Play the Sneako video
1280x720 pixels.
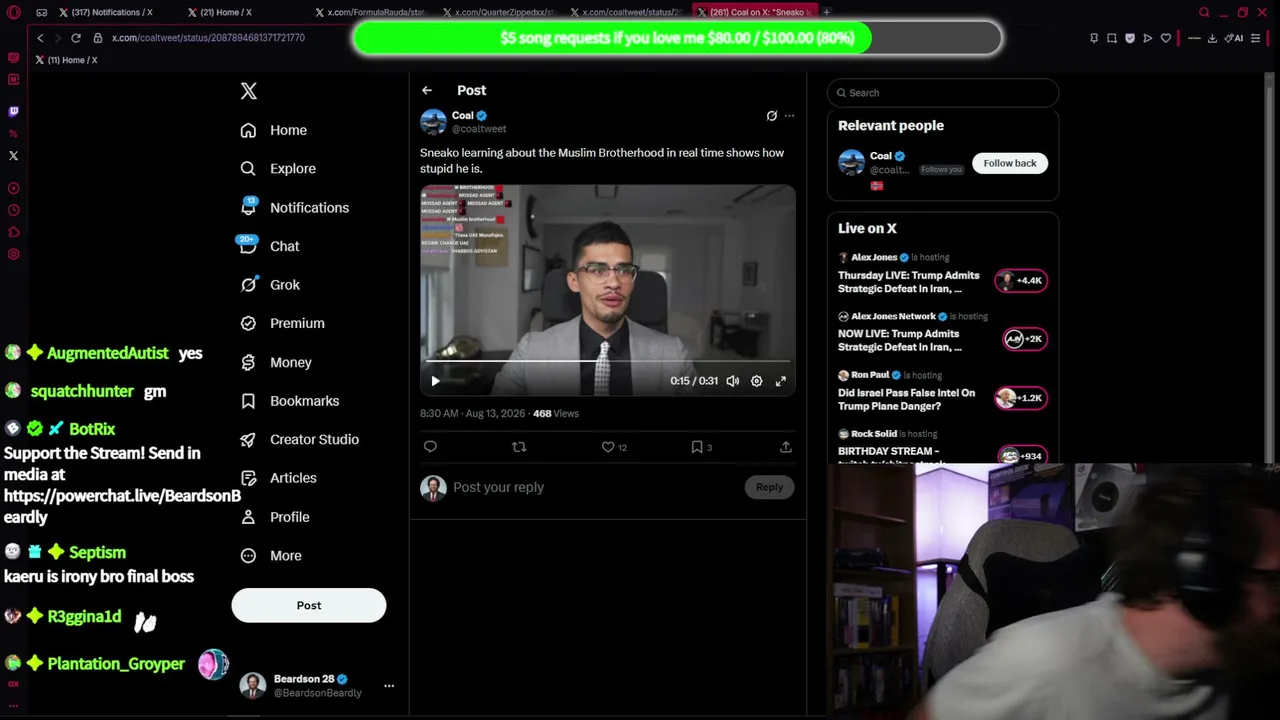pyautogui.click(x=435, y=381)
